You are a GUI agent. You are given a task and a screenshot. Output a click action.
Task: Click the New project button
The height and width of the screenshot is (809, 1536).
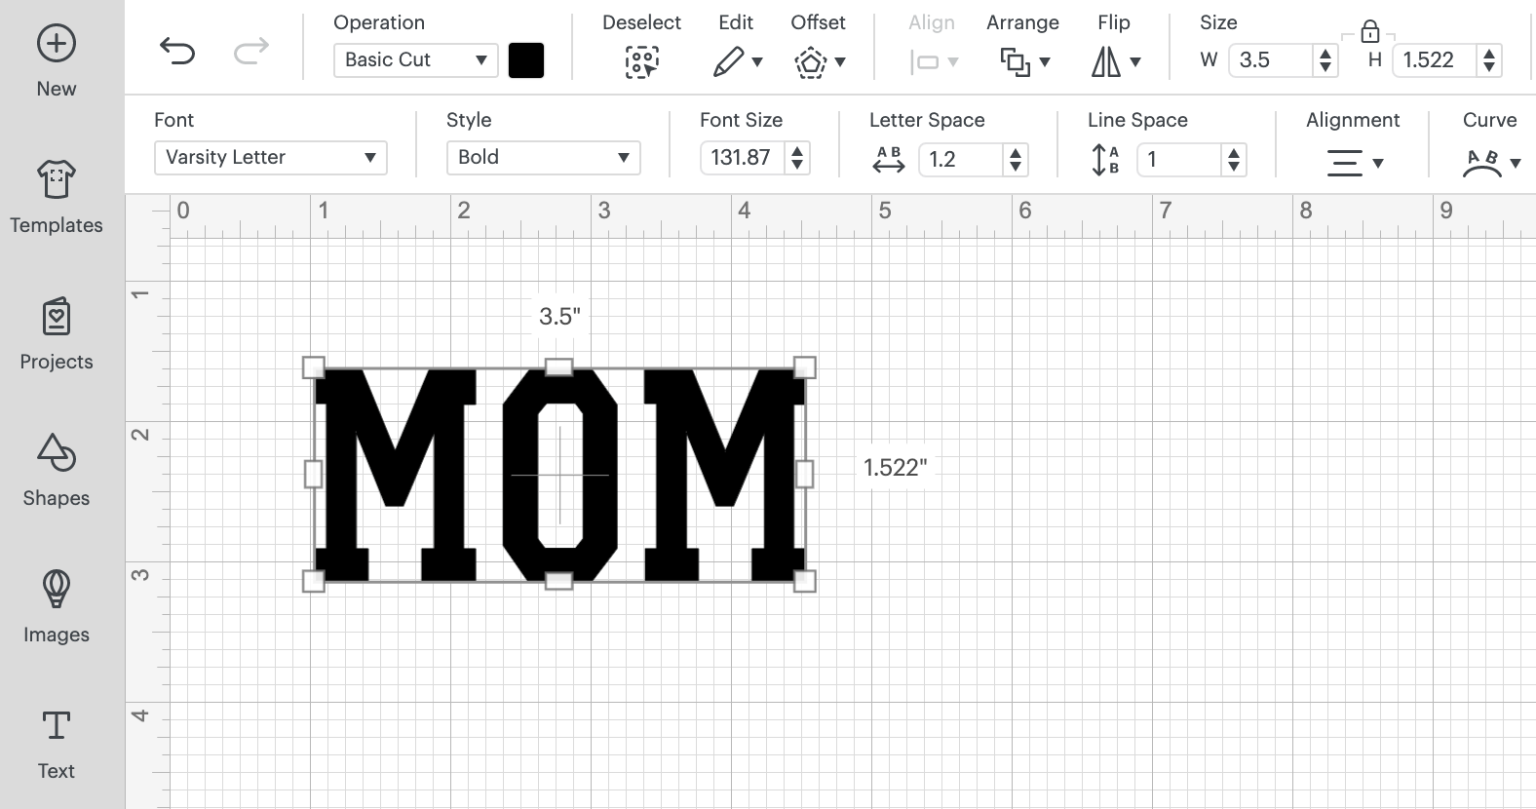tap(56, 61)
